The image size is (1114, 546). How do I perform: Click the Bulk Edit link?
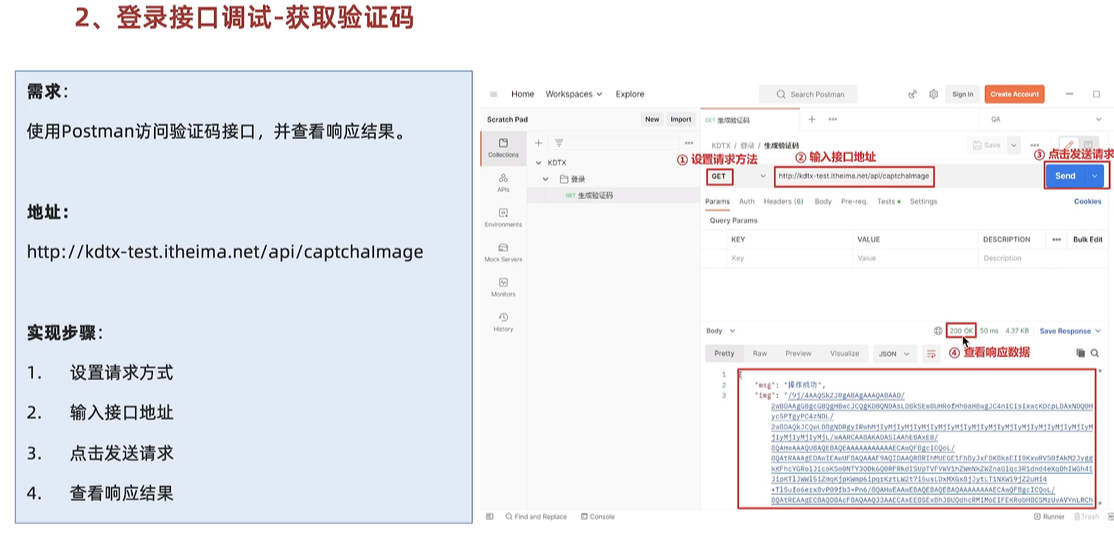[x=1088, y=239]
